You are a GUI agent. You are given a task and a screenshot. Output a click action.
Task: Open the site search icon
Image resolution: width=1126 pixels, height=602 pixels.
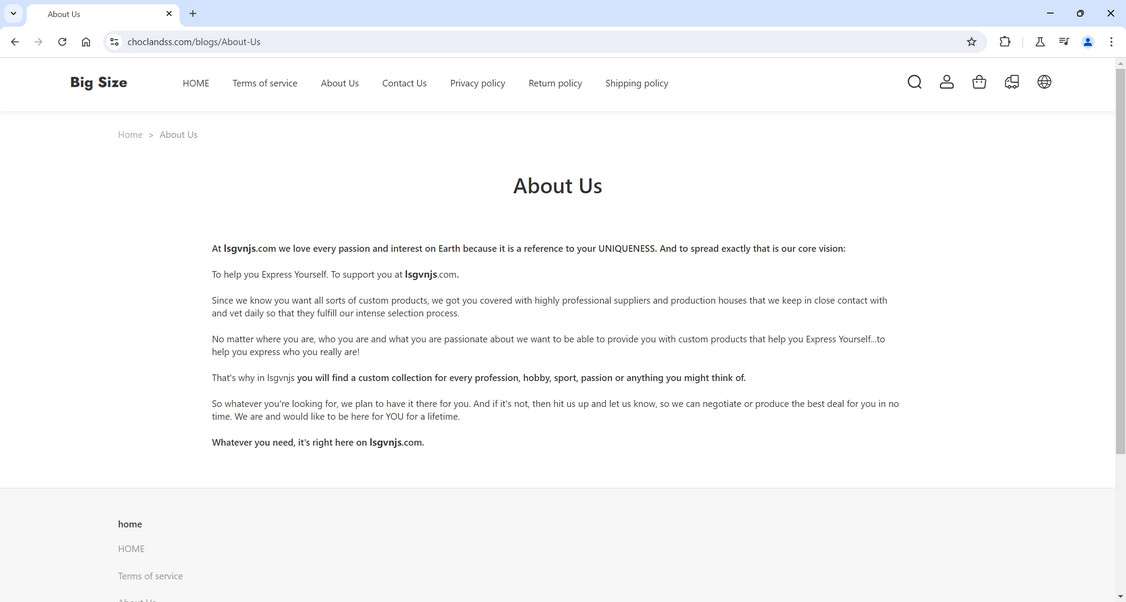(914, 82)
